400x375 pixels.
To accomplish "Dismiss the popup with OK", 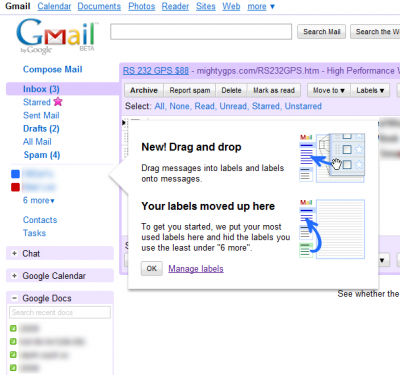I will tap(152, 268).
